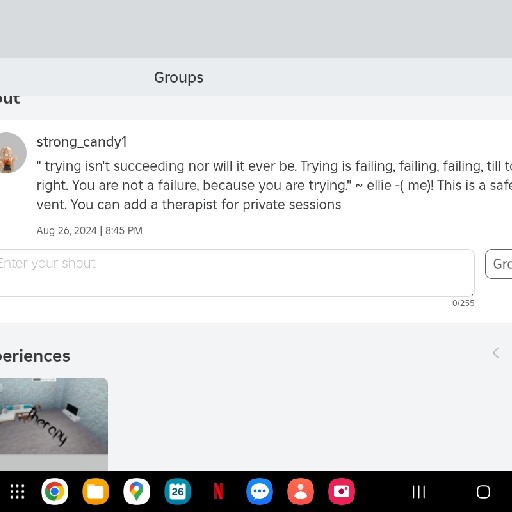Launch Netflix from the taskbar
The image size is (512, 512).
219,491
